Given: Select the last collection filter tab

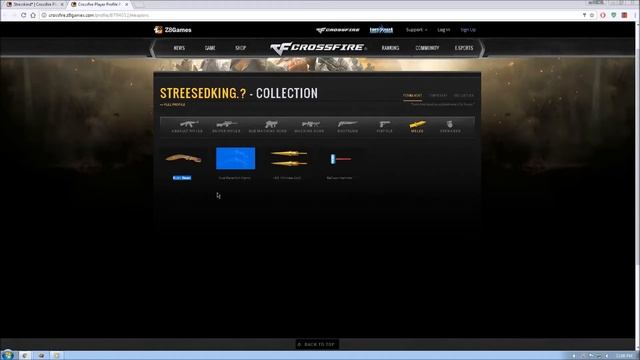Looking at the screenshot, I should 464,96.
